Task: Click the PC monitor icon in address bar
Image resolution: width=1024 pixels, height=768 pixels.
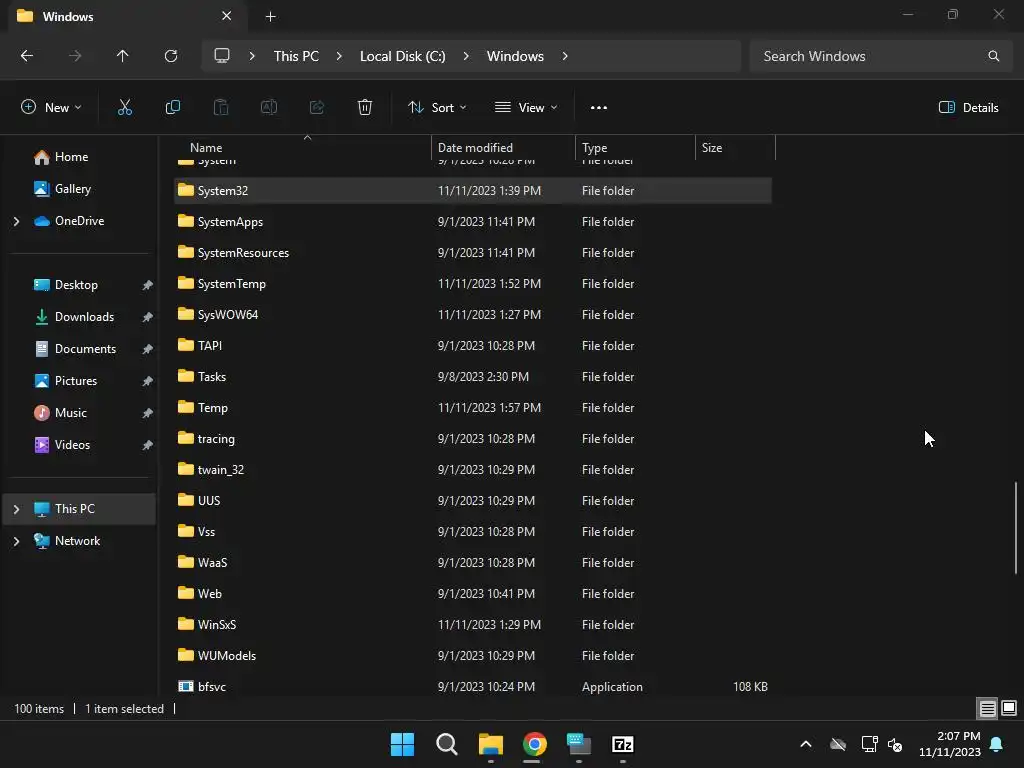Action: point(222,56)
